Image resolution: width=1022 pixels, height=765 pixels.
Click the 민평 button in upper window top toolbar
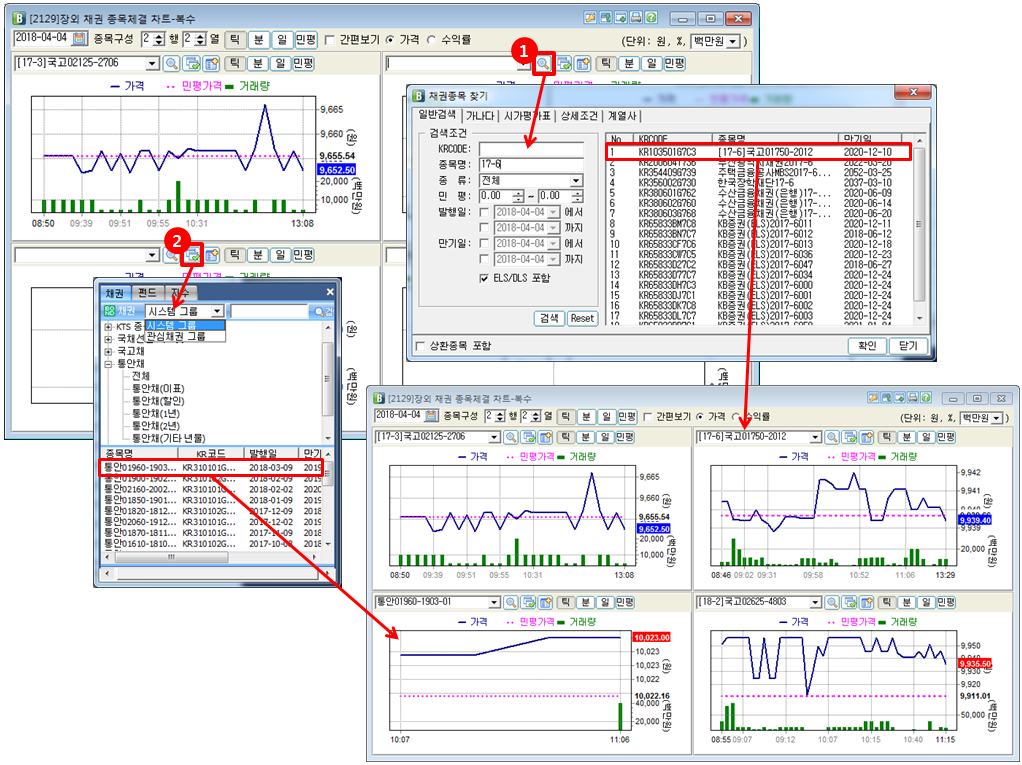point(306,40)
